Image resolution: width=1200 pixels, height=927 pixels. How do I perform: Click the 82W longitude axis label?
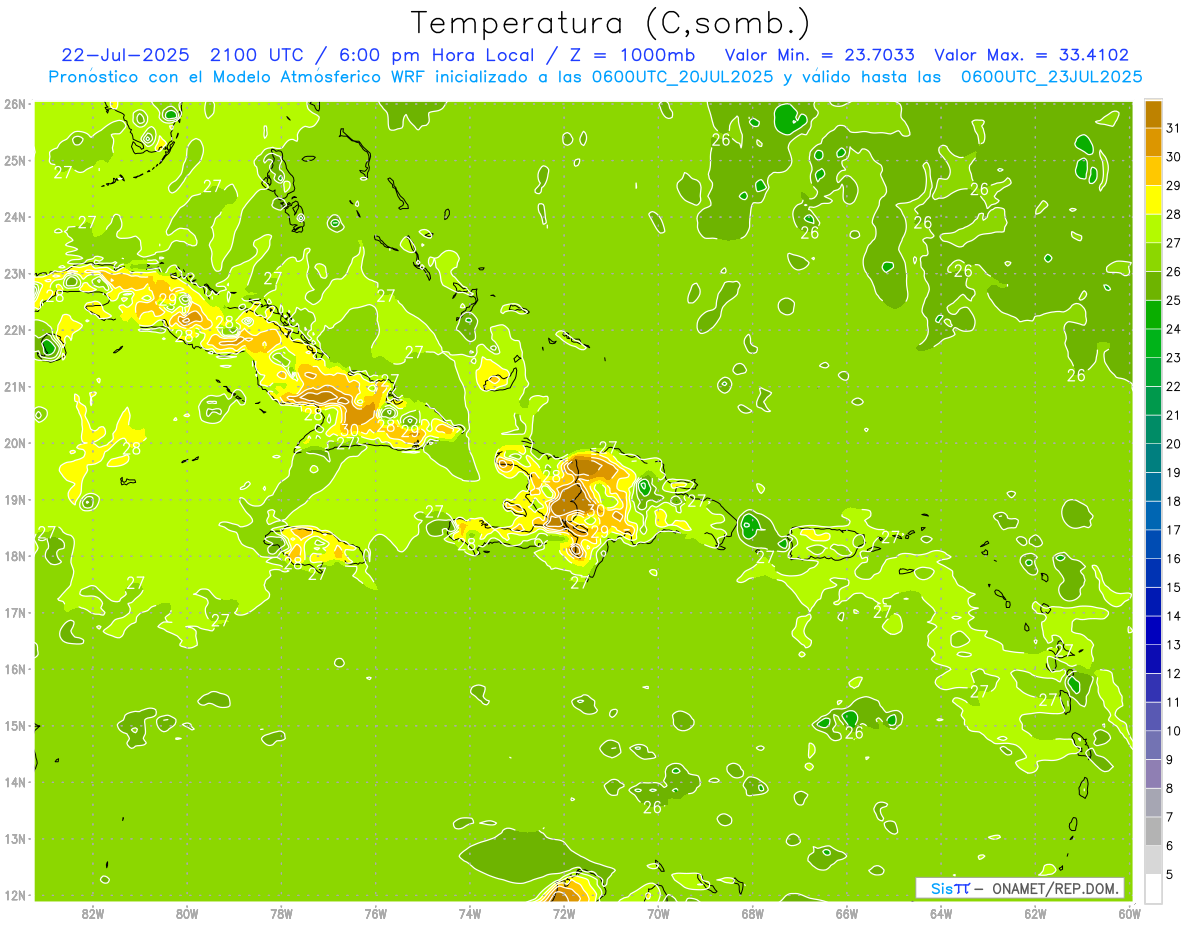(x=93, y=912)
